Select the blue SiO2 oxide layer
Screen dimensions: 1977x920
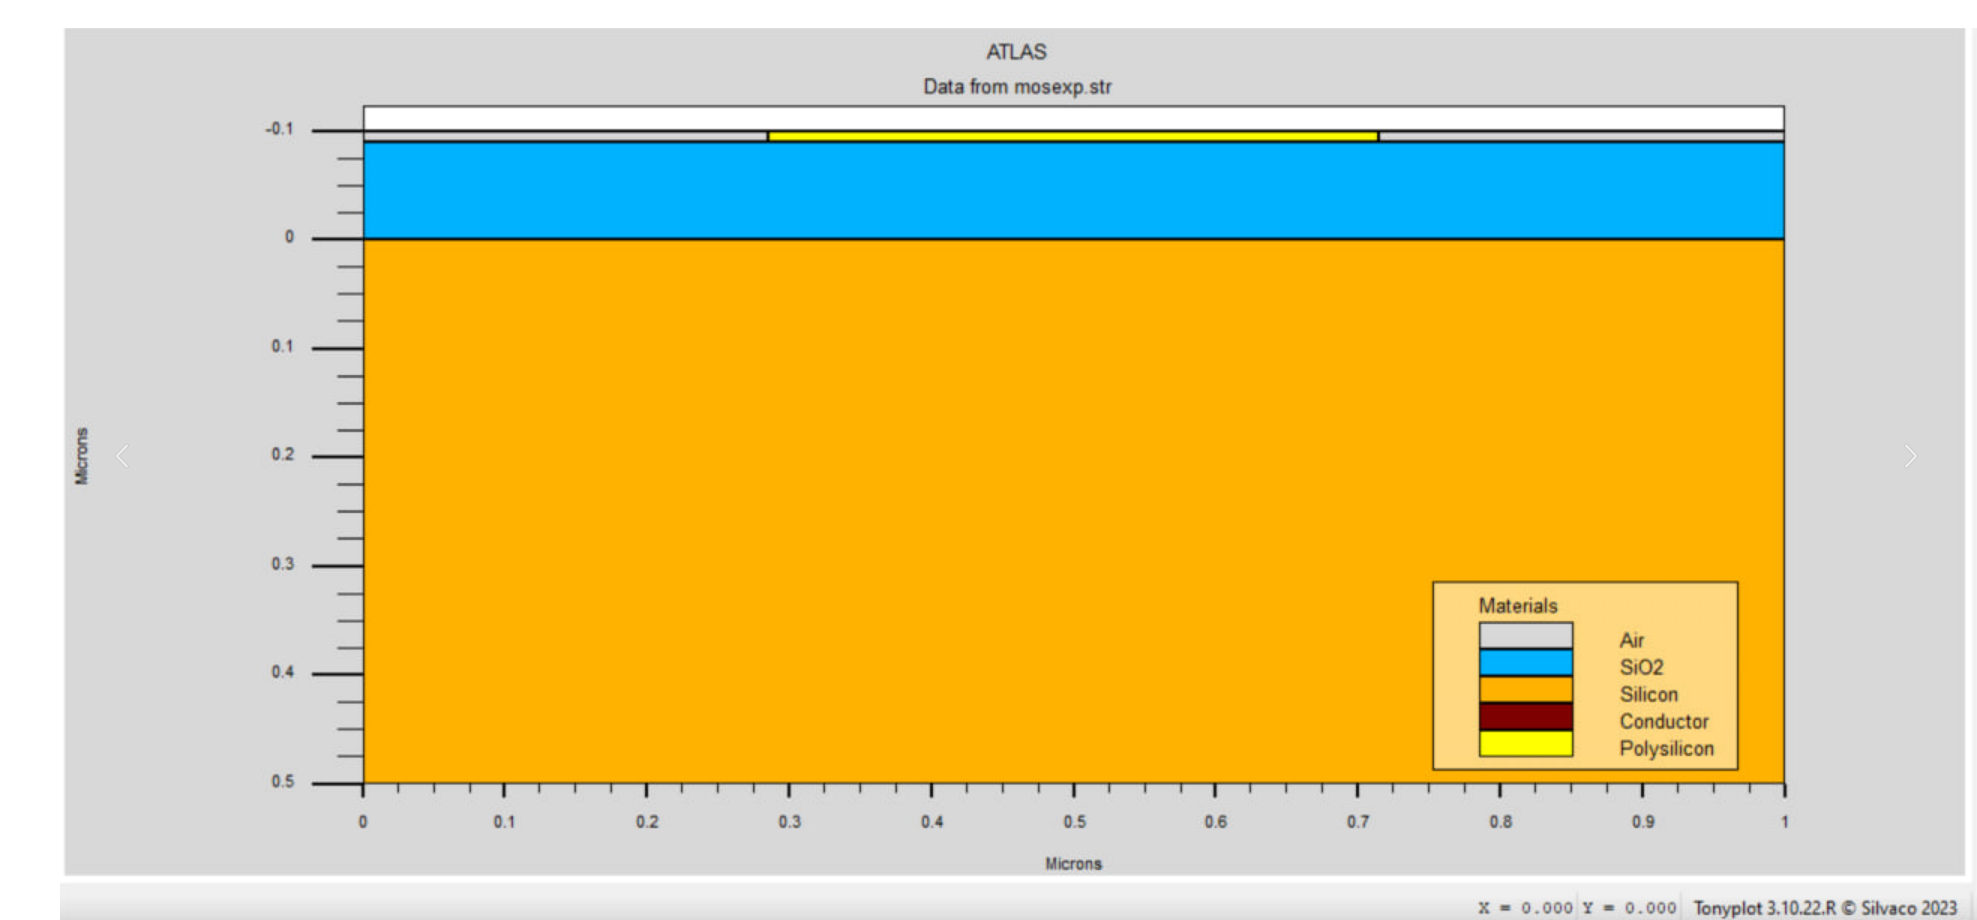pyautogui.click(x=800, y=190)
